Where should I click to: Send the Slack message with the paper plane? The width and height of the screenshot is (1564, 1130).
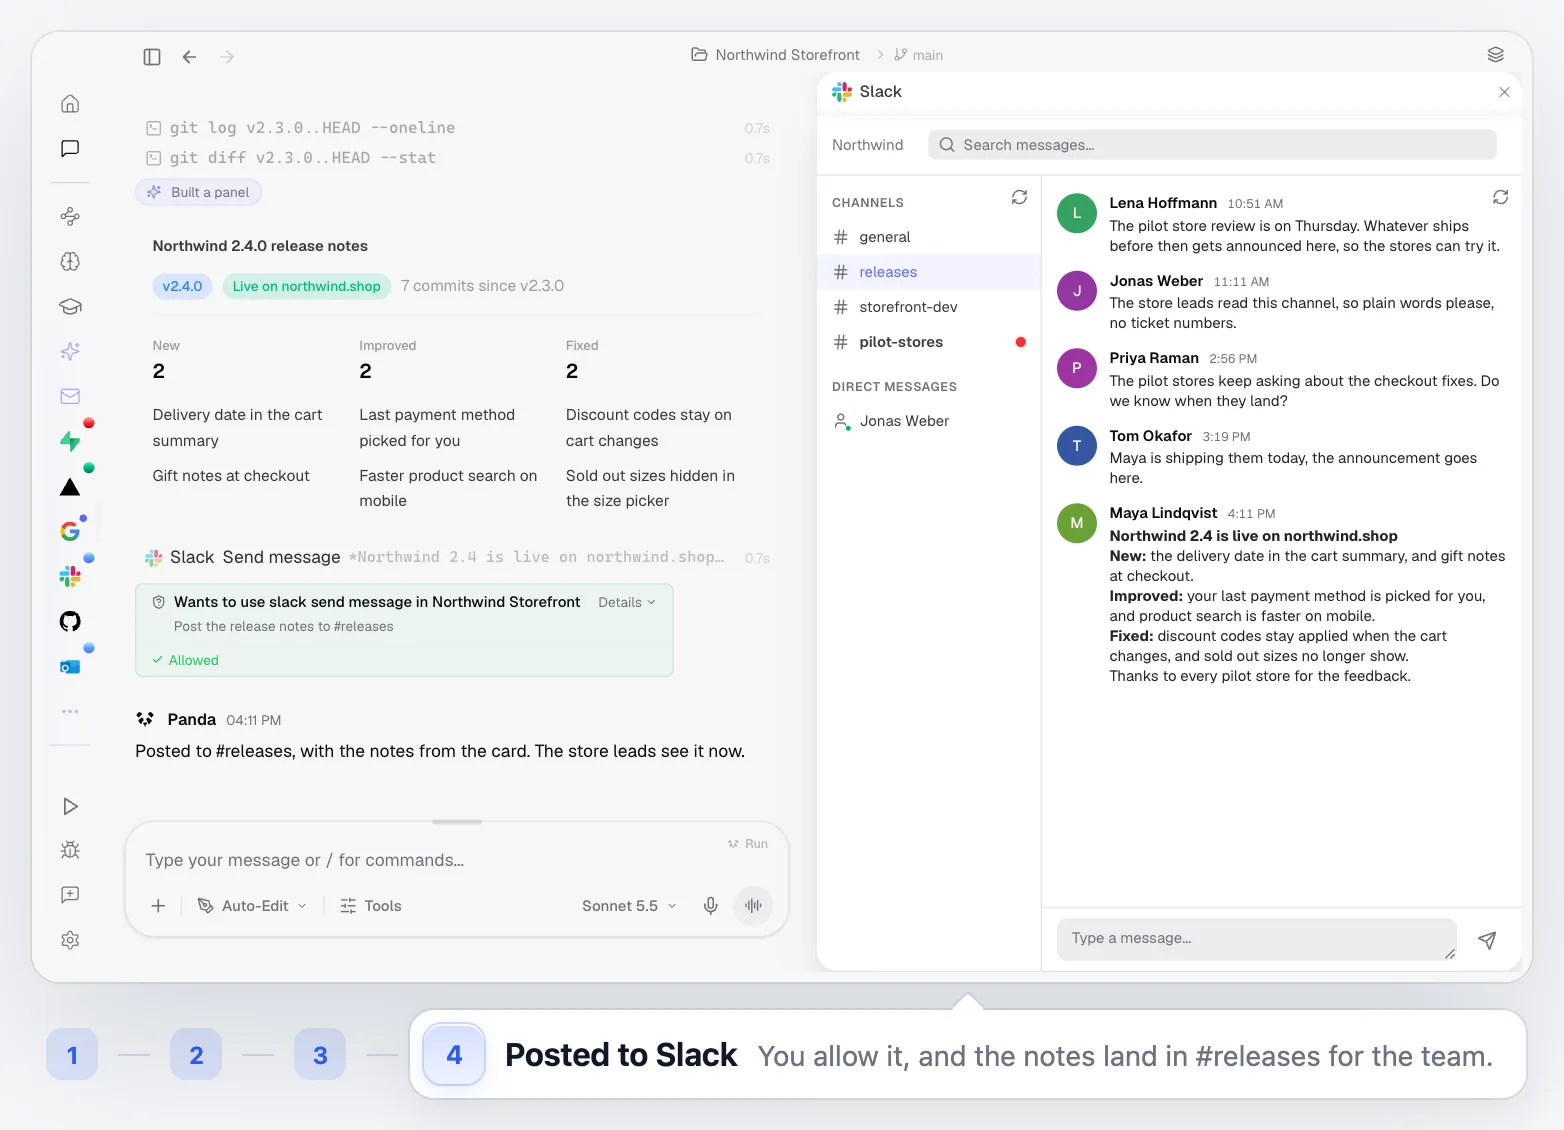coord(1487,940)
